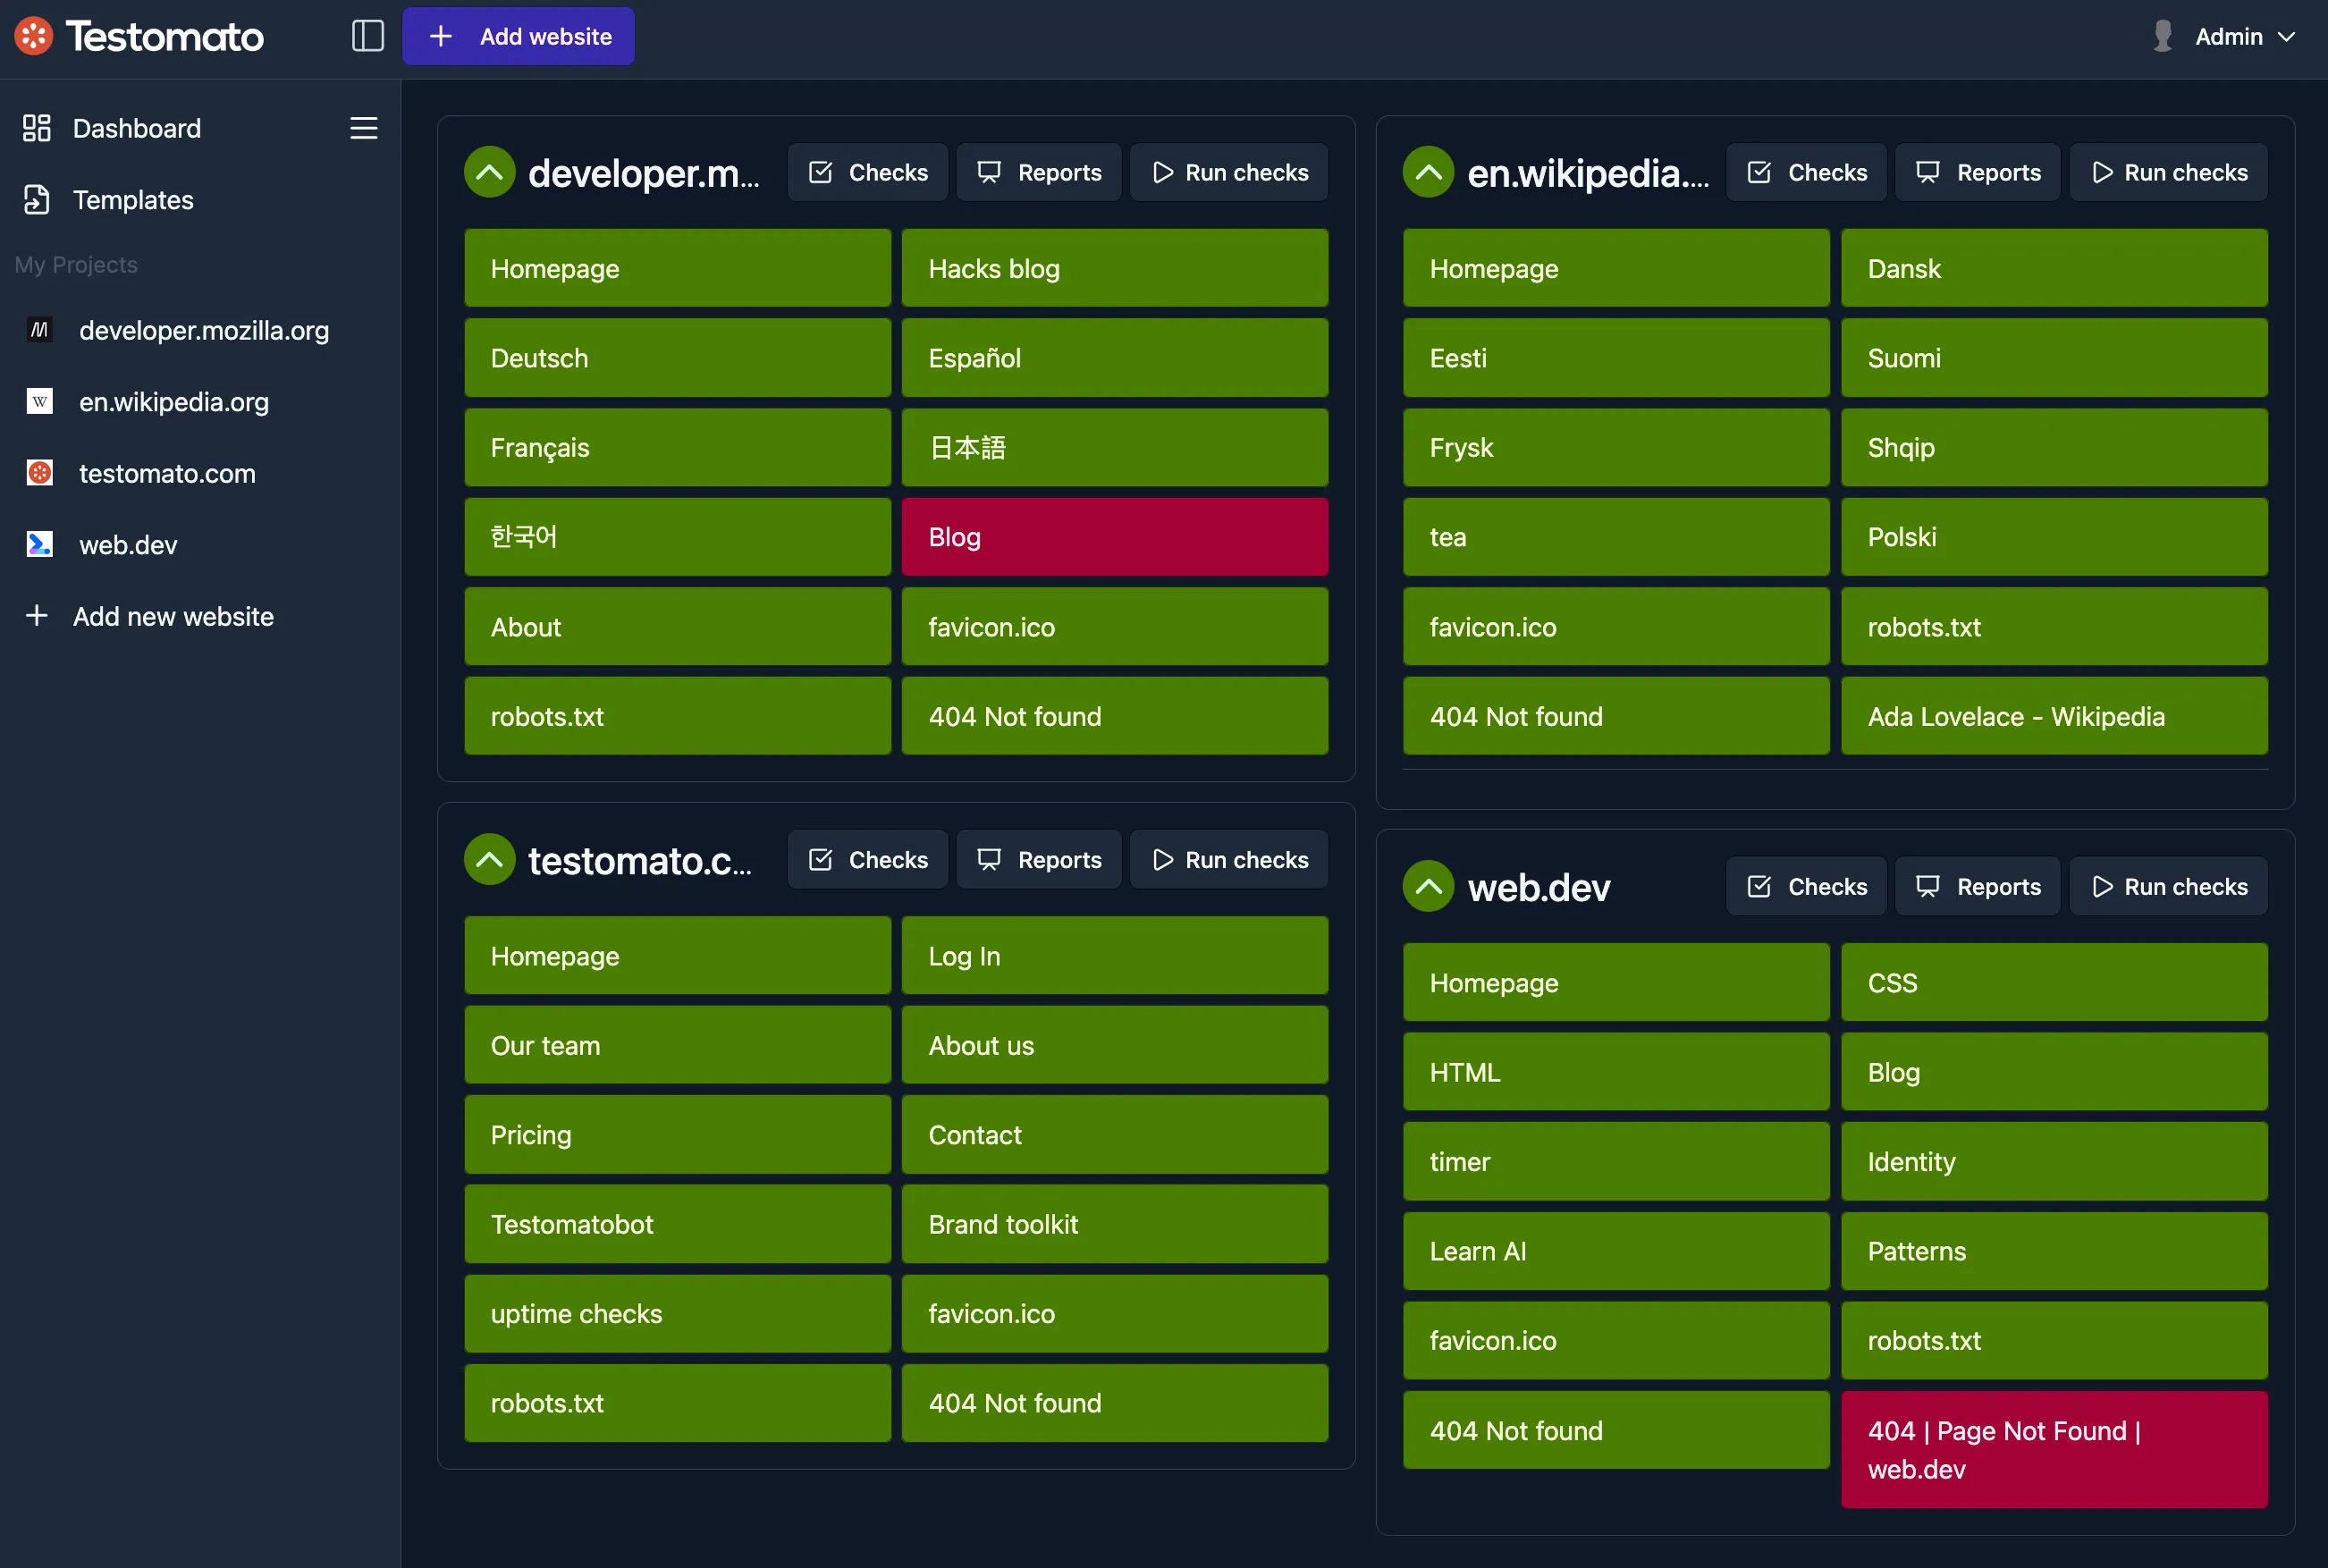Click the hamburger menu next to Dashboard
The width and height of the screenshot is (2328, 1568).
364,128
